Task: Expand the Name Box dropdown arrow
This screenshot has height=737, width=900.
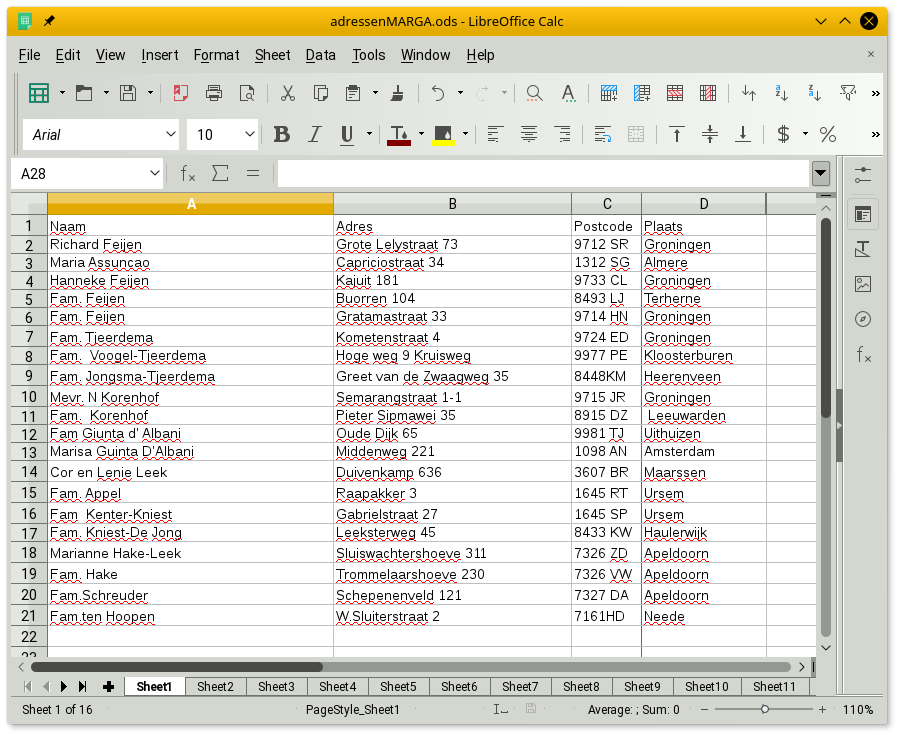Action: click(x=154, y=174)
